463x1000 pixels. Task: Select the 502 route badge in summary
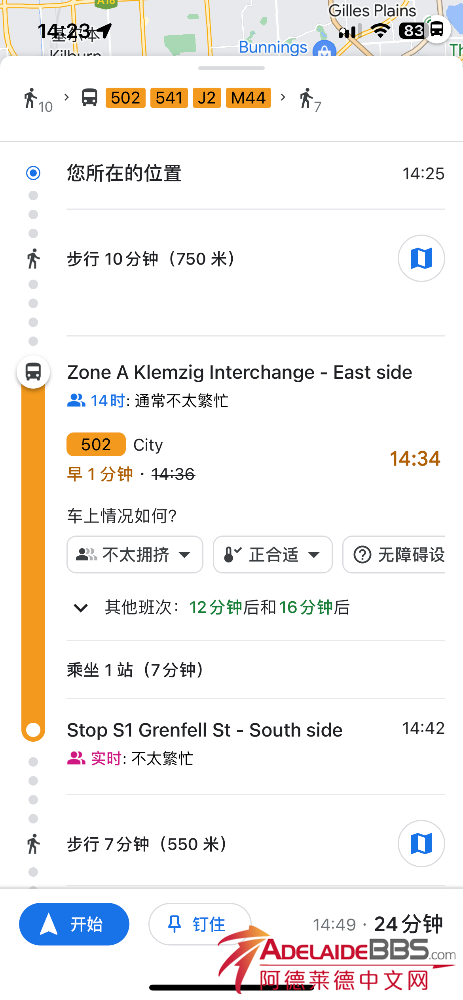(126, 98)
